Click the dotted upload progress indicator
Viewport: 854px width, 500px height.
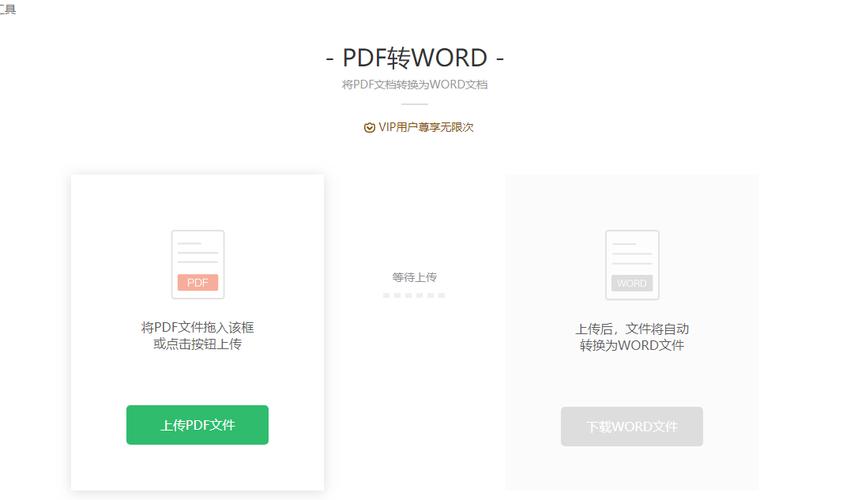414,295
